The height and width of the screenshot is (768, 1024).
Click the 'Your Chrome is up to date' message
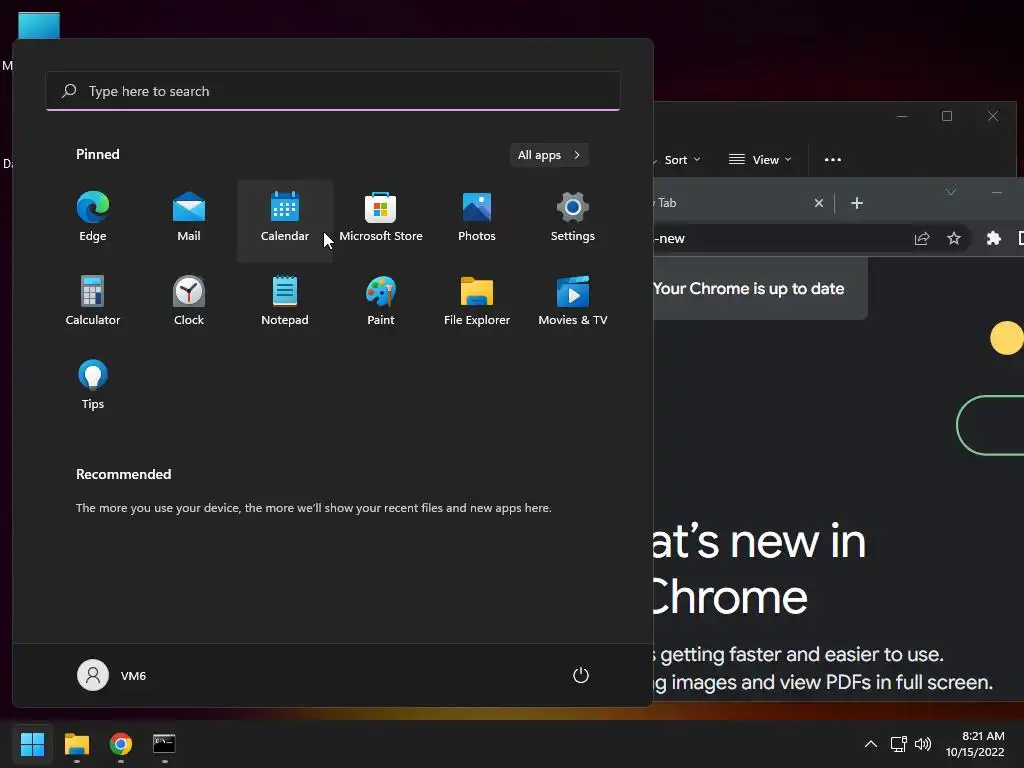coord(748,289)
